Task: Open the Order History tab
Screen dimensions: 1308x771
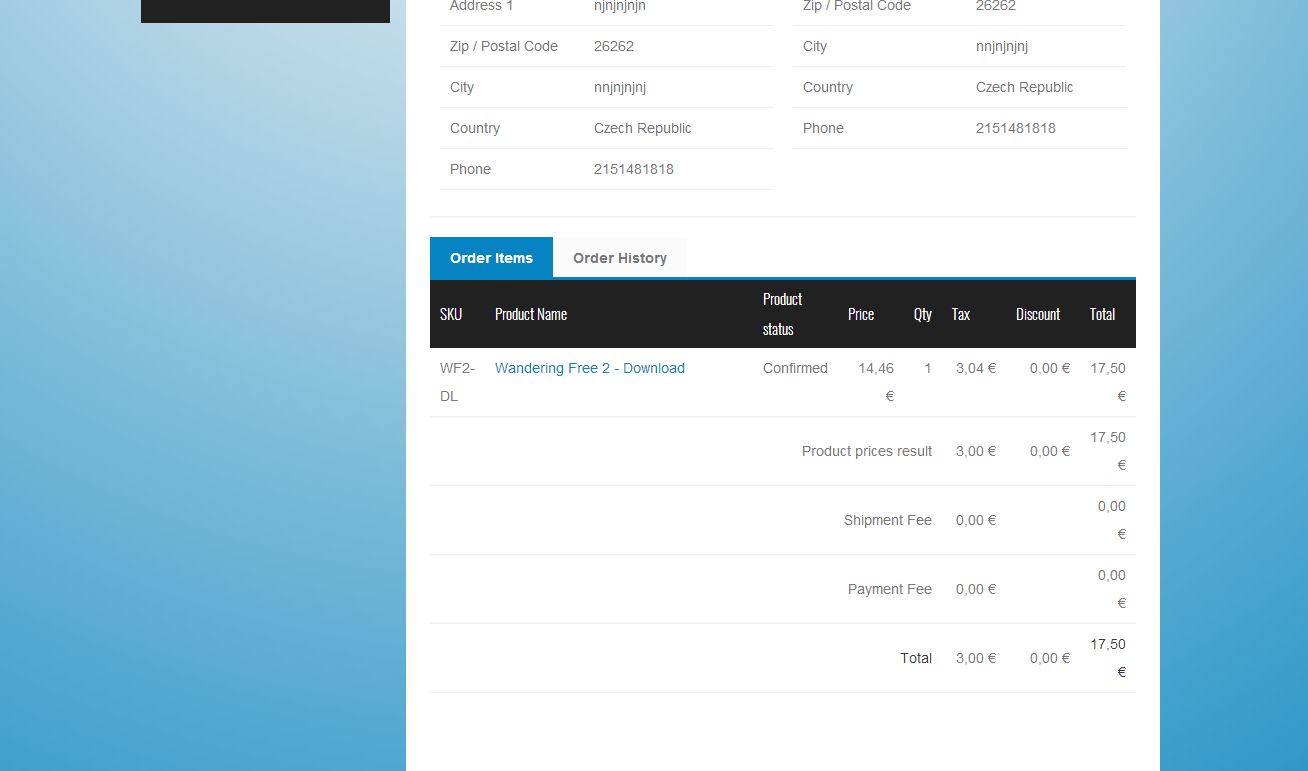Action: 619,258
